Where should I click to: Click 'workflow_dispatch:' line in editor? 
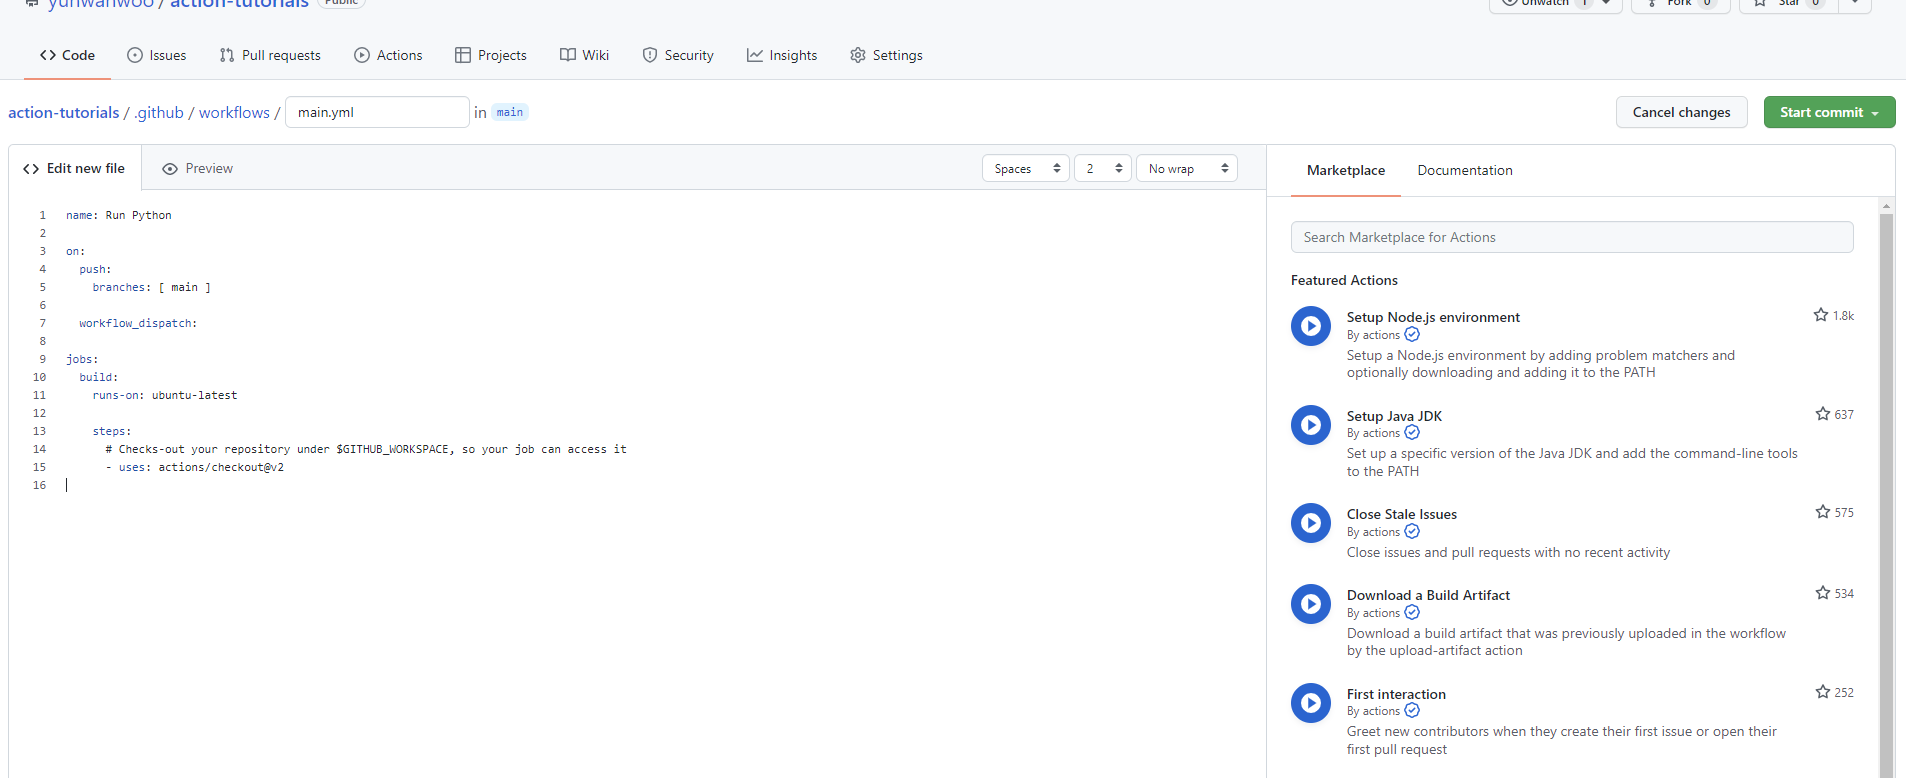(138, 323)
